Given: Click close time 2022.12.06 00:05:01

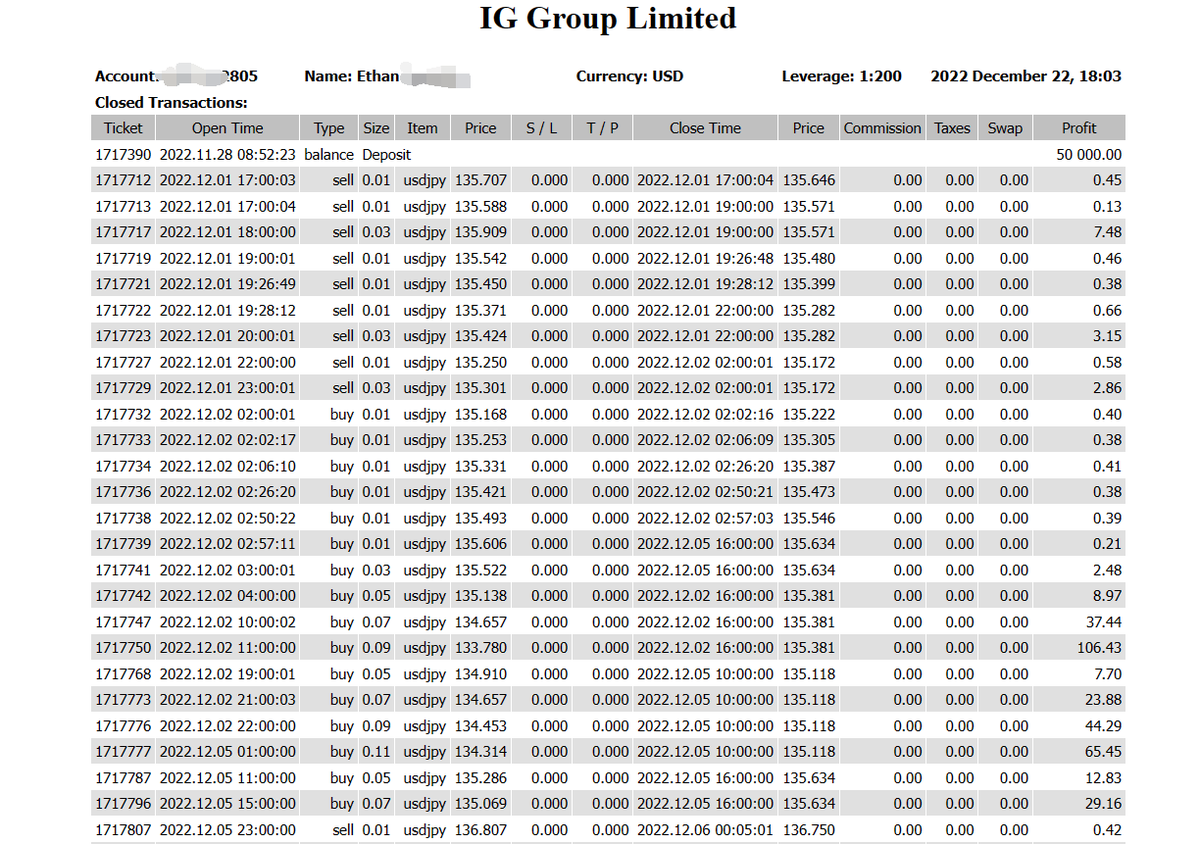Looking at the screenshot, I should tap(705, 830).
